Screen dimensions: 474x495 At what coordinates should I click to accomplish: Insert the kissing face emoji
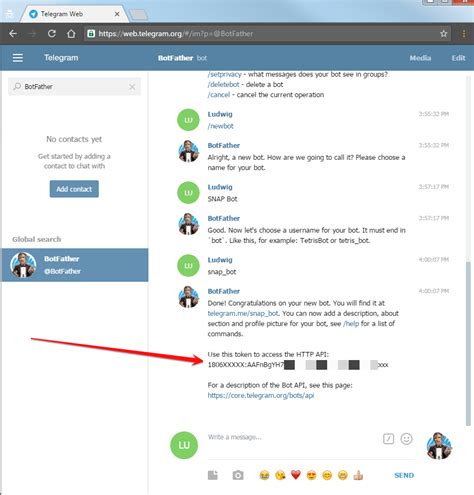(x=280, y=475)
